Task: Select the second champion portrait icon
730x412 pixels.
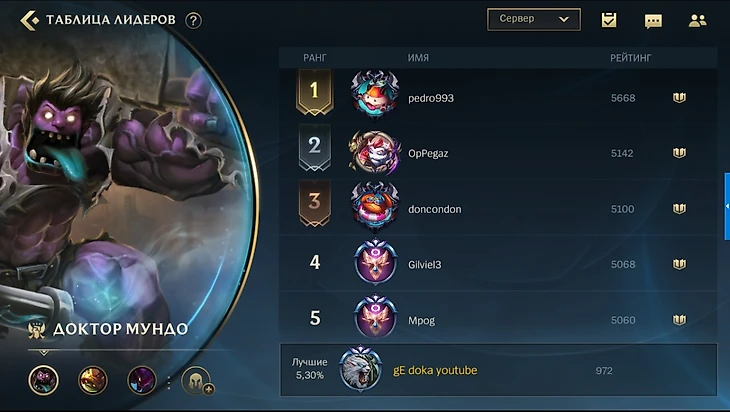Action: pos(93,380)
